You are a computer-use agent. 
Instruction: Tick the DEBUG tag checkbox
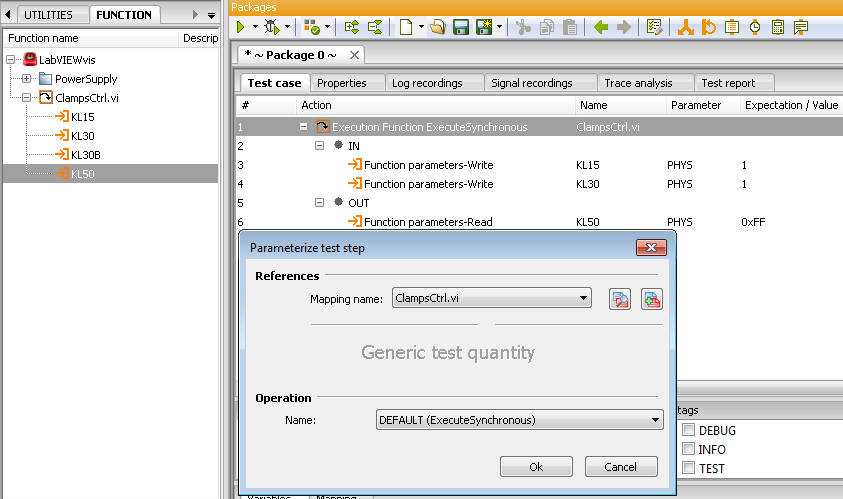(x=688, y=430)
